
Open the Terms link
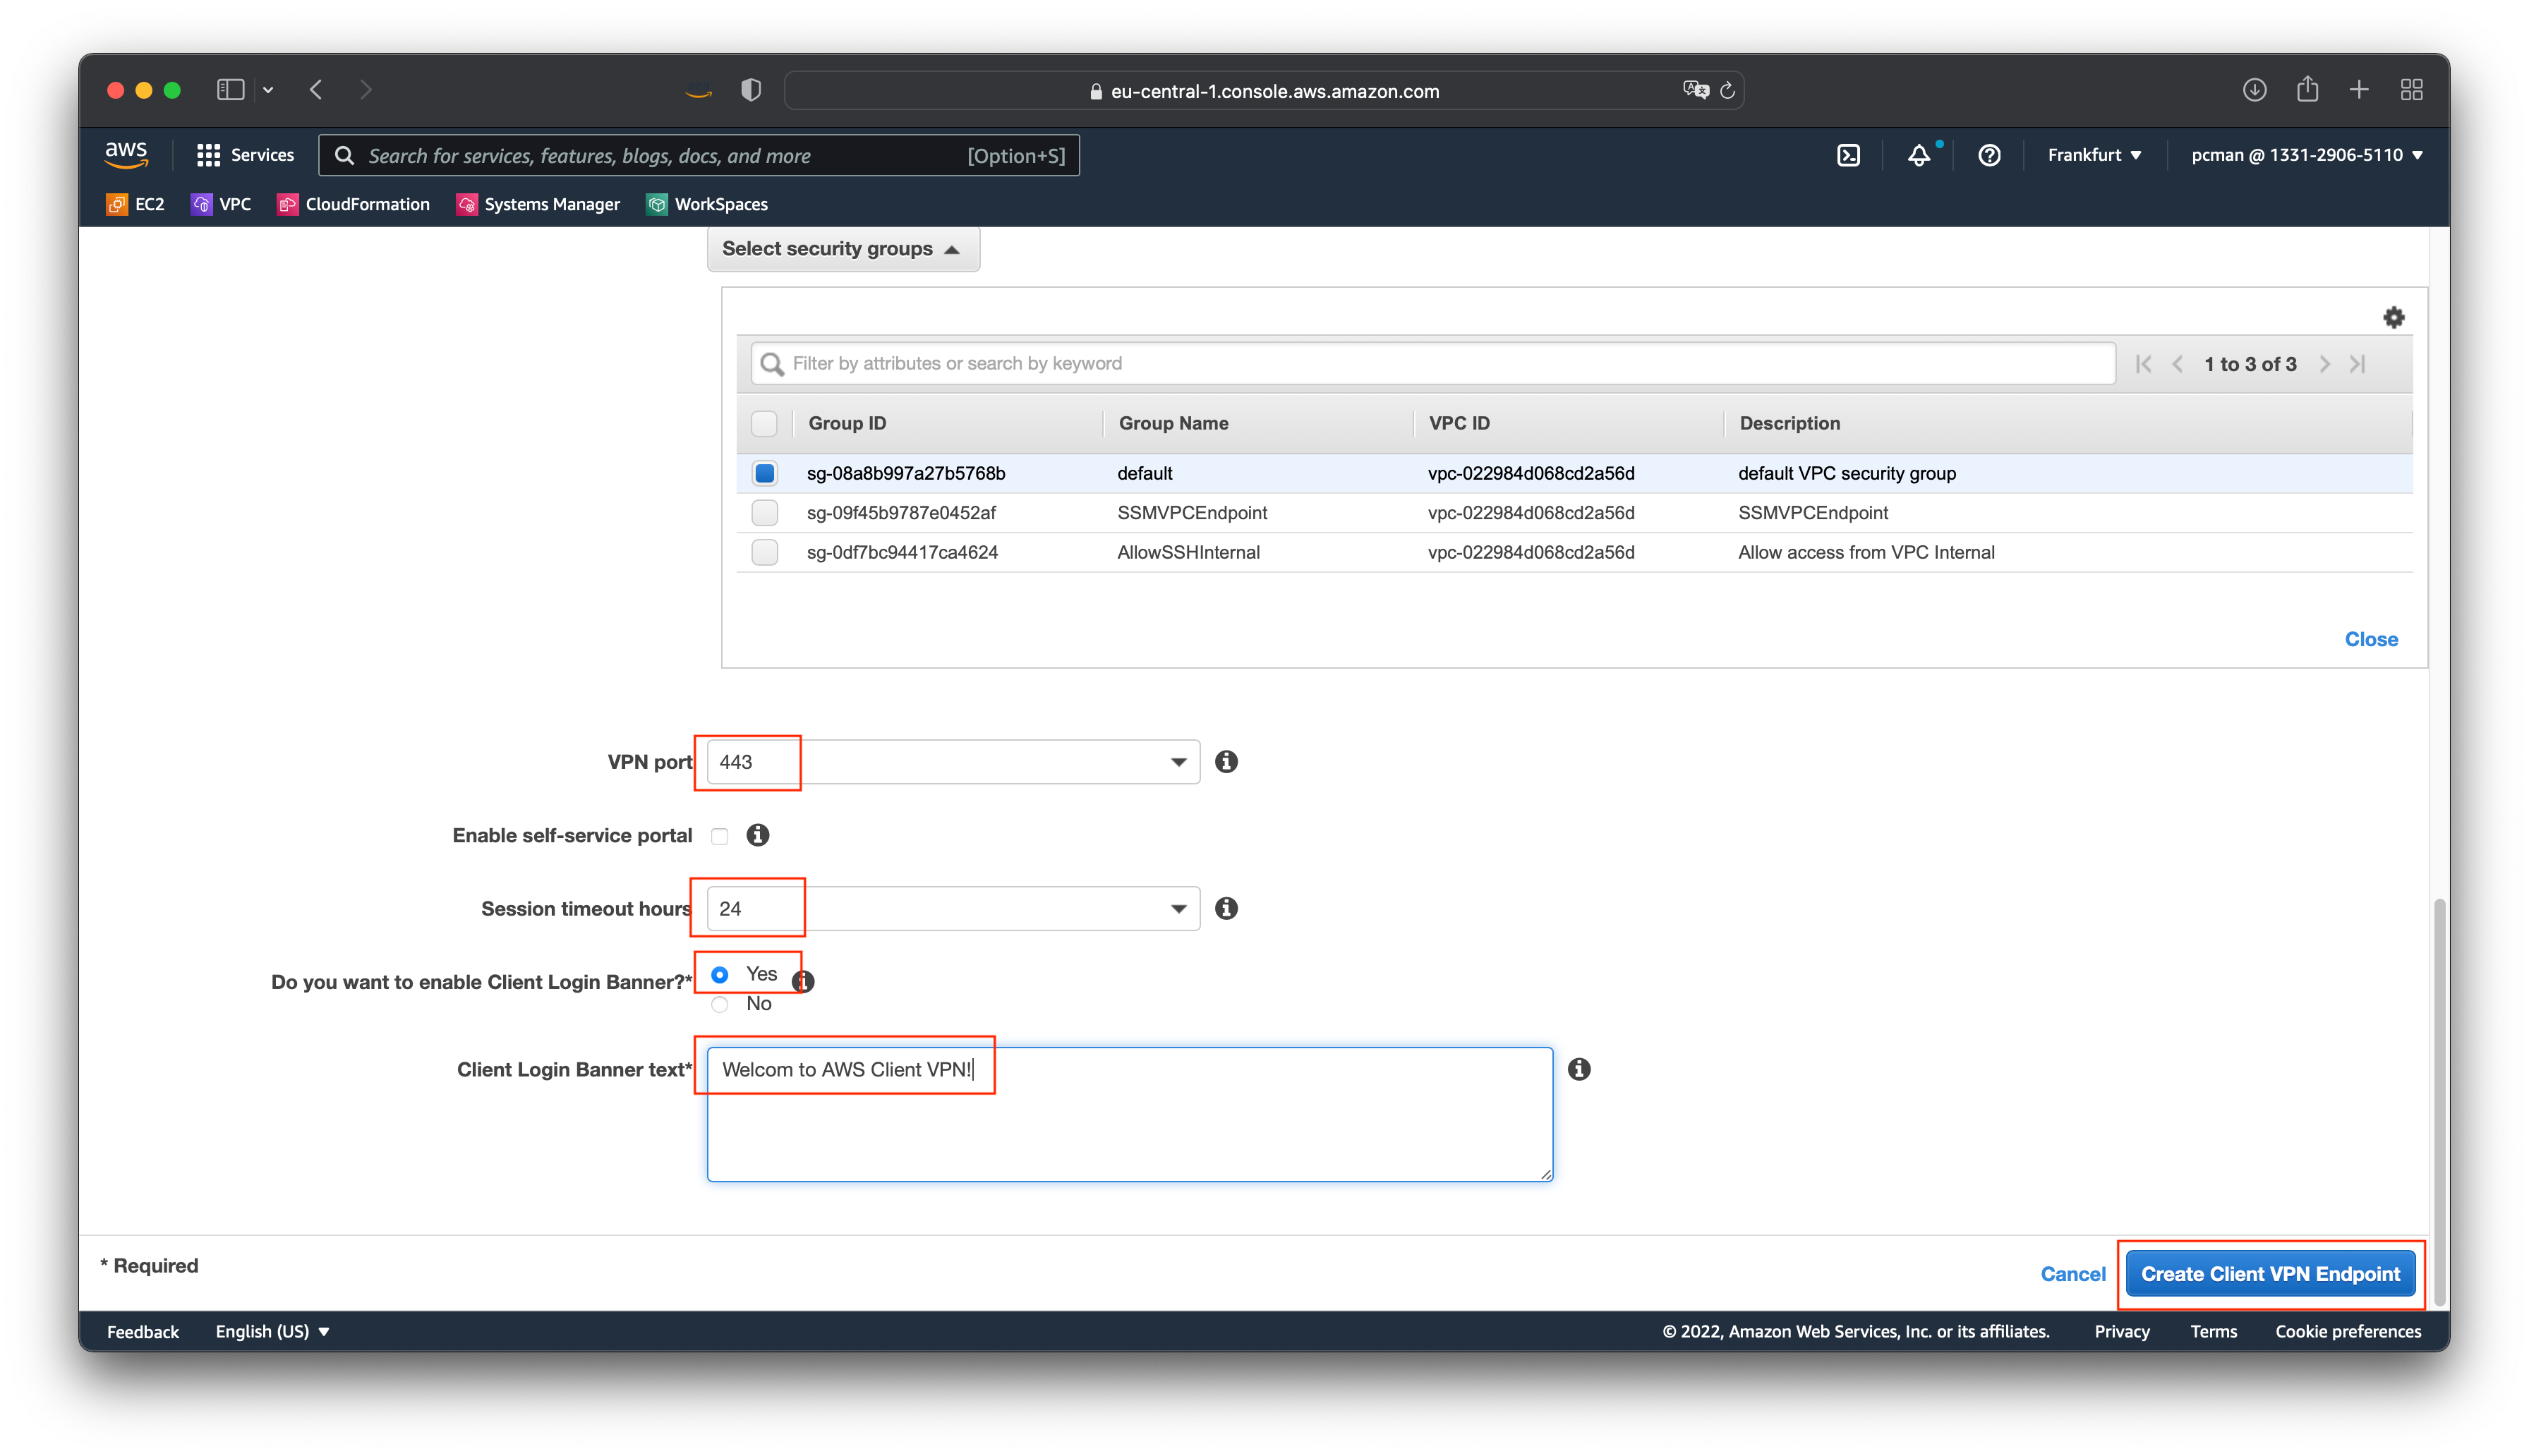[2213, 1332]
